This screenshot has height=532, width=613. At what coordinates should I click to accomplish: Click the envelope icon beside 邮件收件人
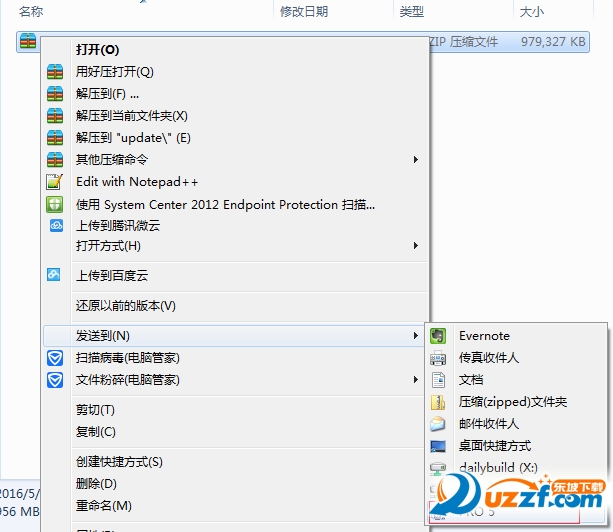[x=438, y=424]
